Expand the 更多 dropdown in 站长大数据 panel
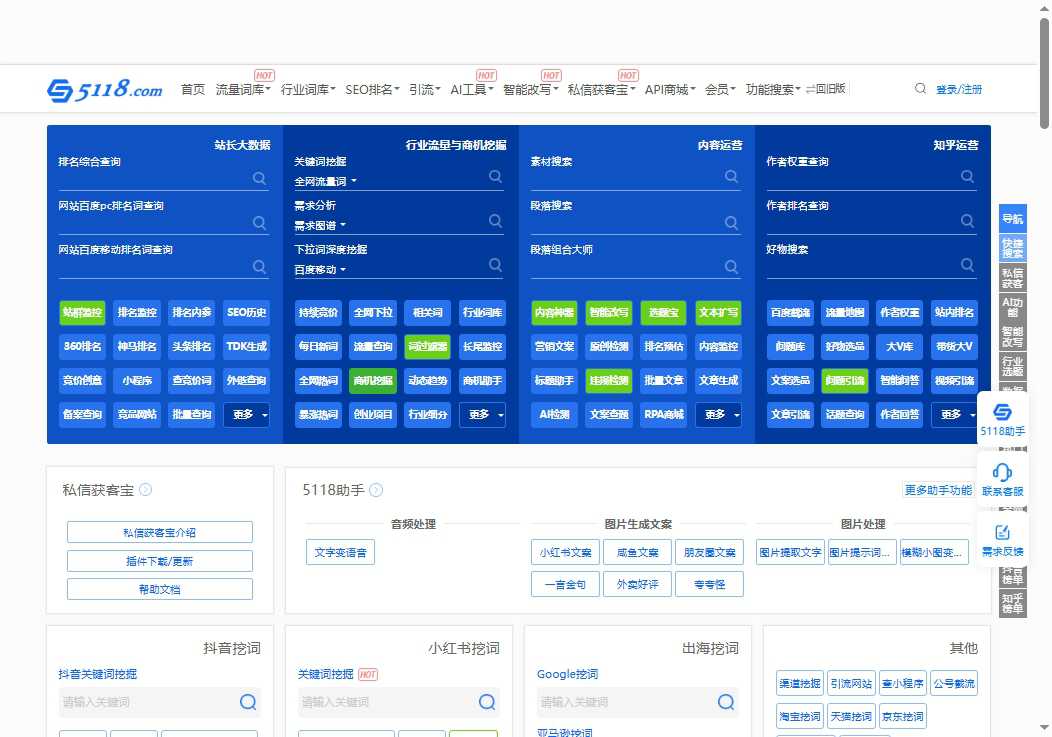1052x737 pixels. 246,413
